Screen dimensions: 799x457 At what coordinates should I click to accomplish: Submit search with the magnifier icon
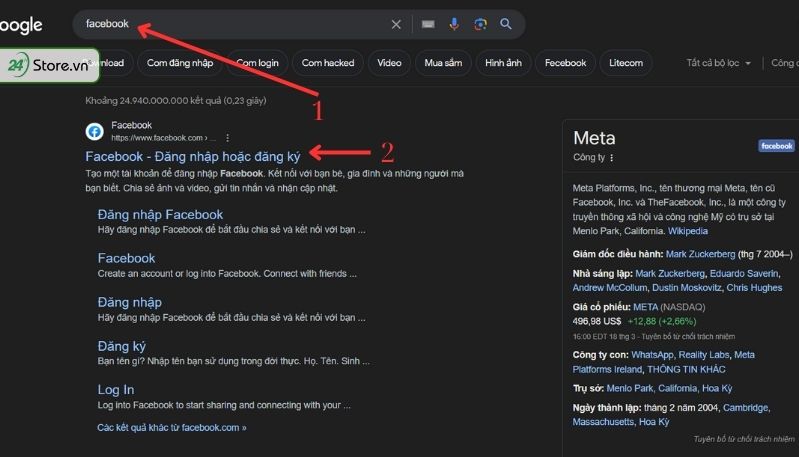pos(505,24)
